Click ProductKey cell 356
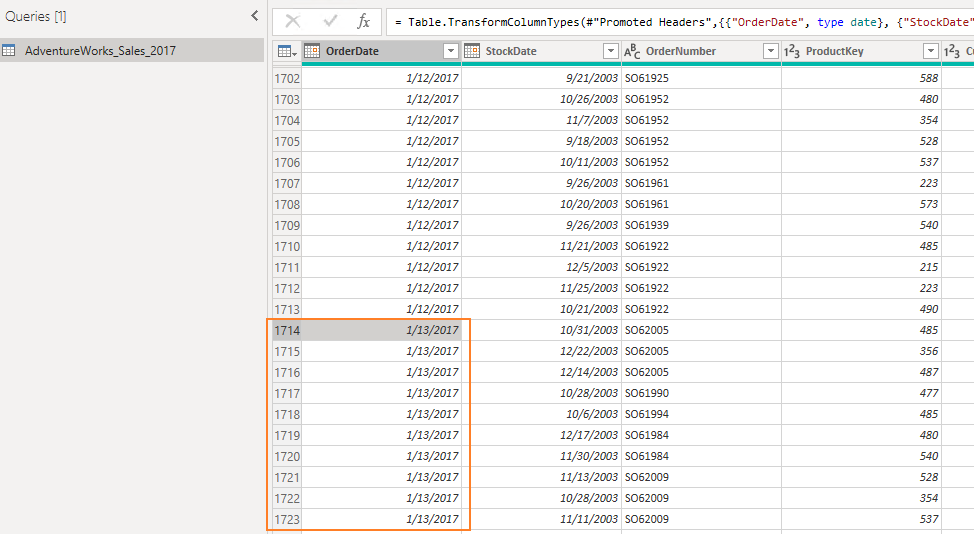This screenshot has height=534, width=974. (x=862, y=351)
